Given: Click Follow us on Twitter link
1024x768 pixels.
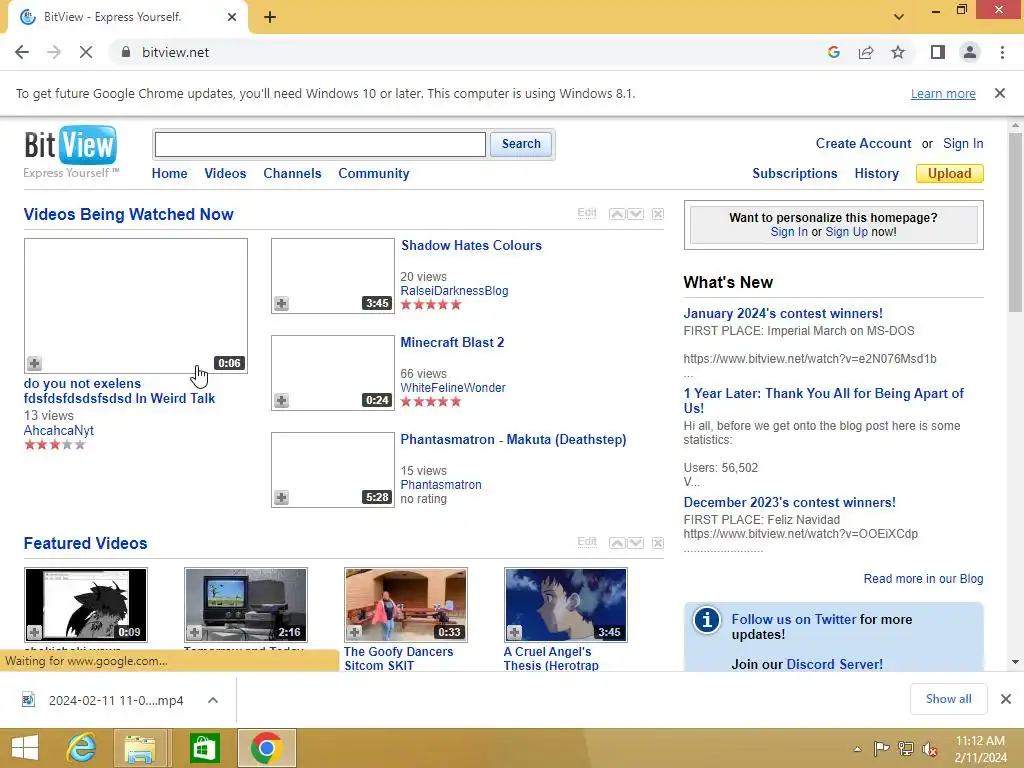Looking at the screenshot, I should pos(793,619).
